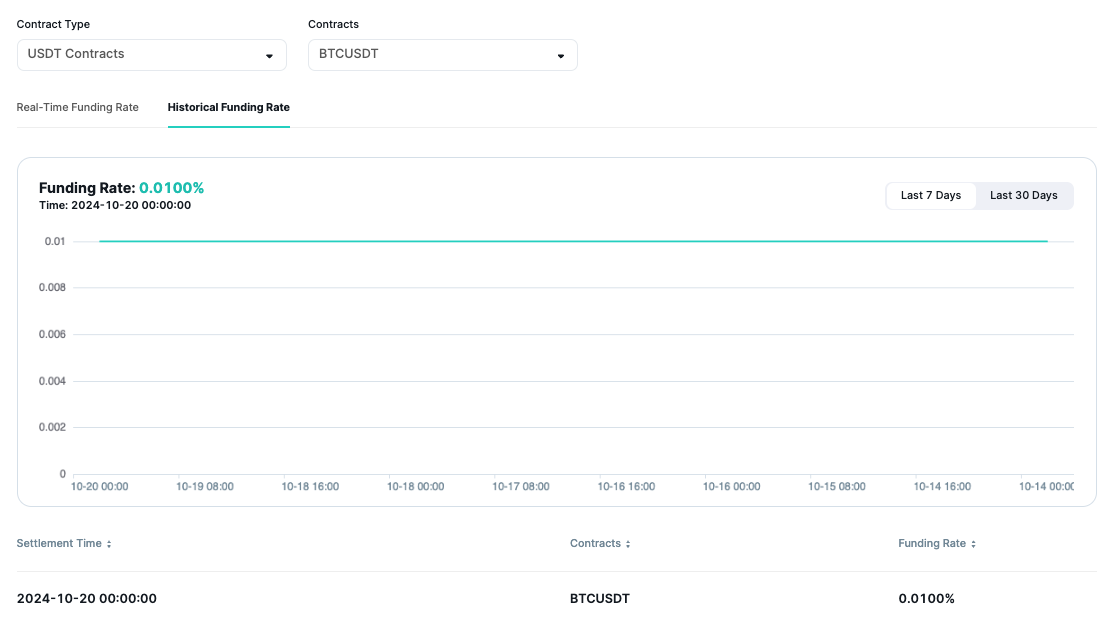Switch to Real-Time Funding Rate tab
1113x625 pixels.
click(x=77, y=107)
